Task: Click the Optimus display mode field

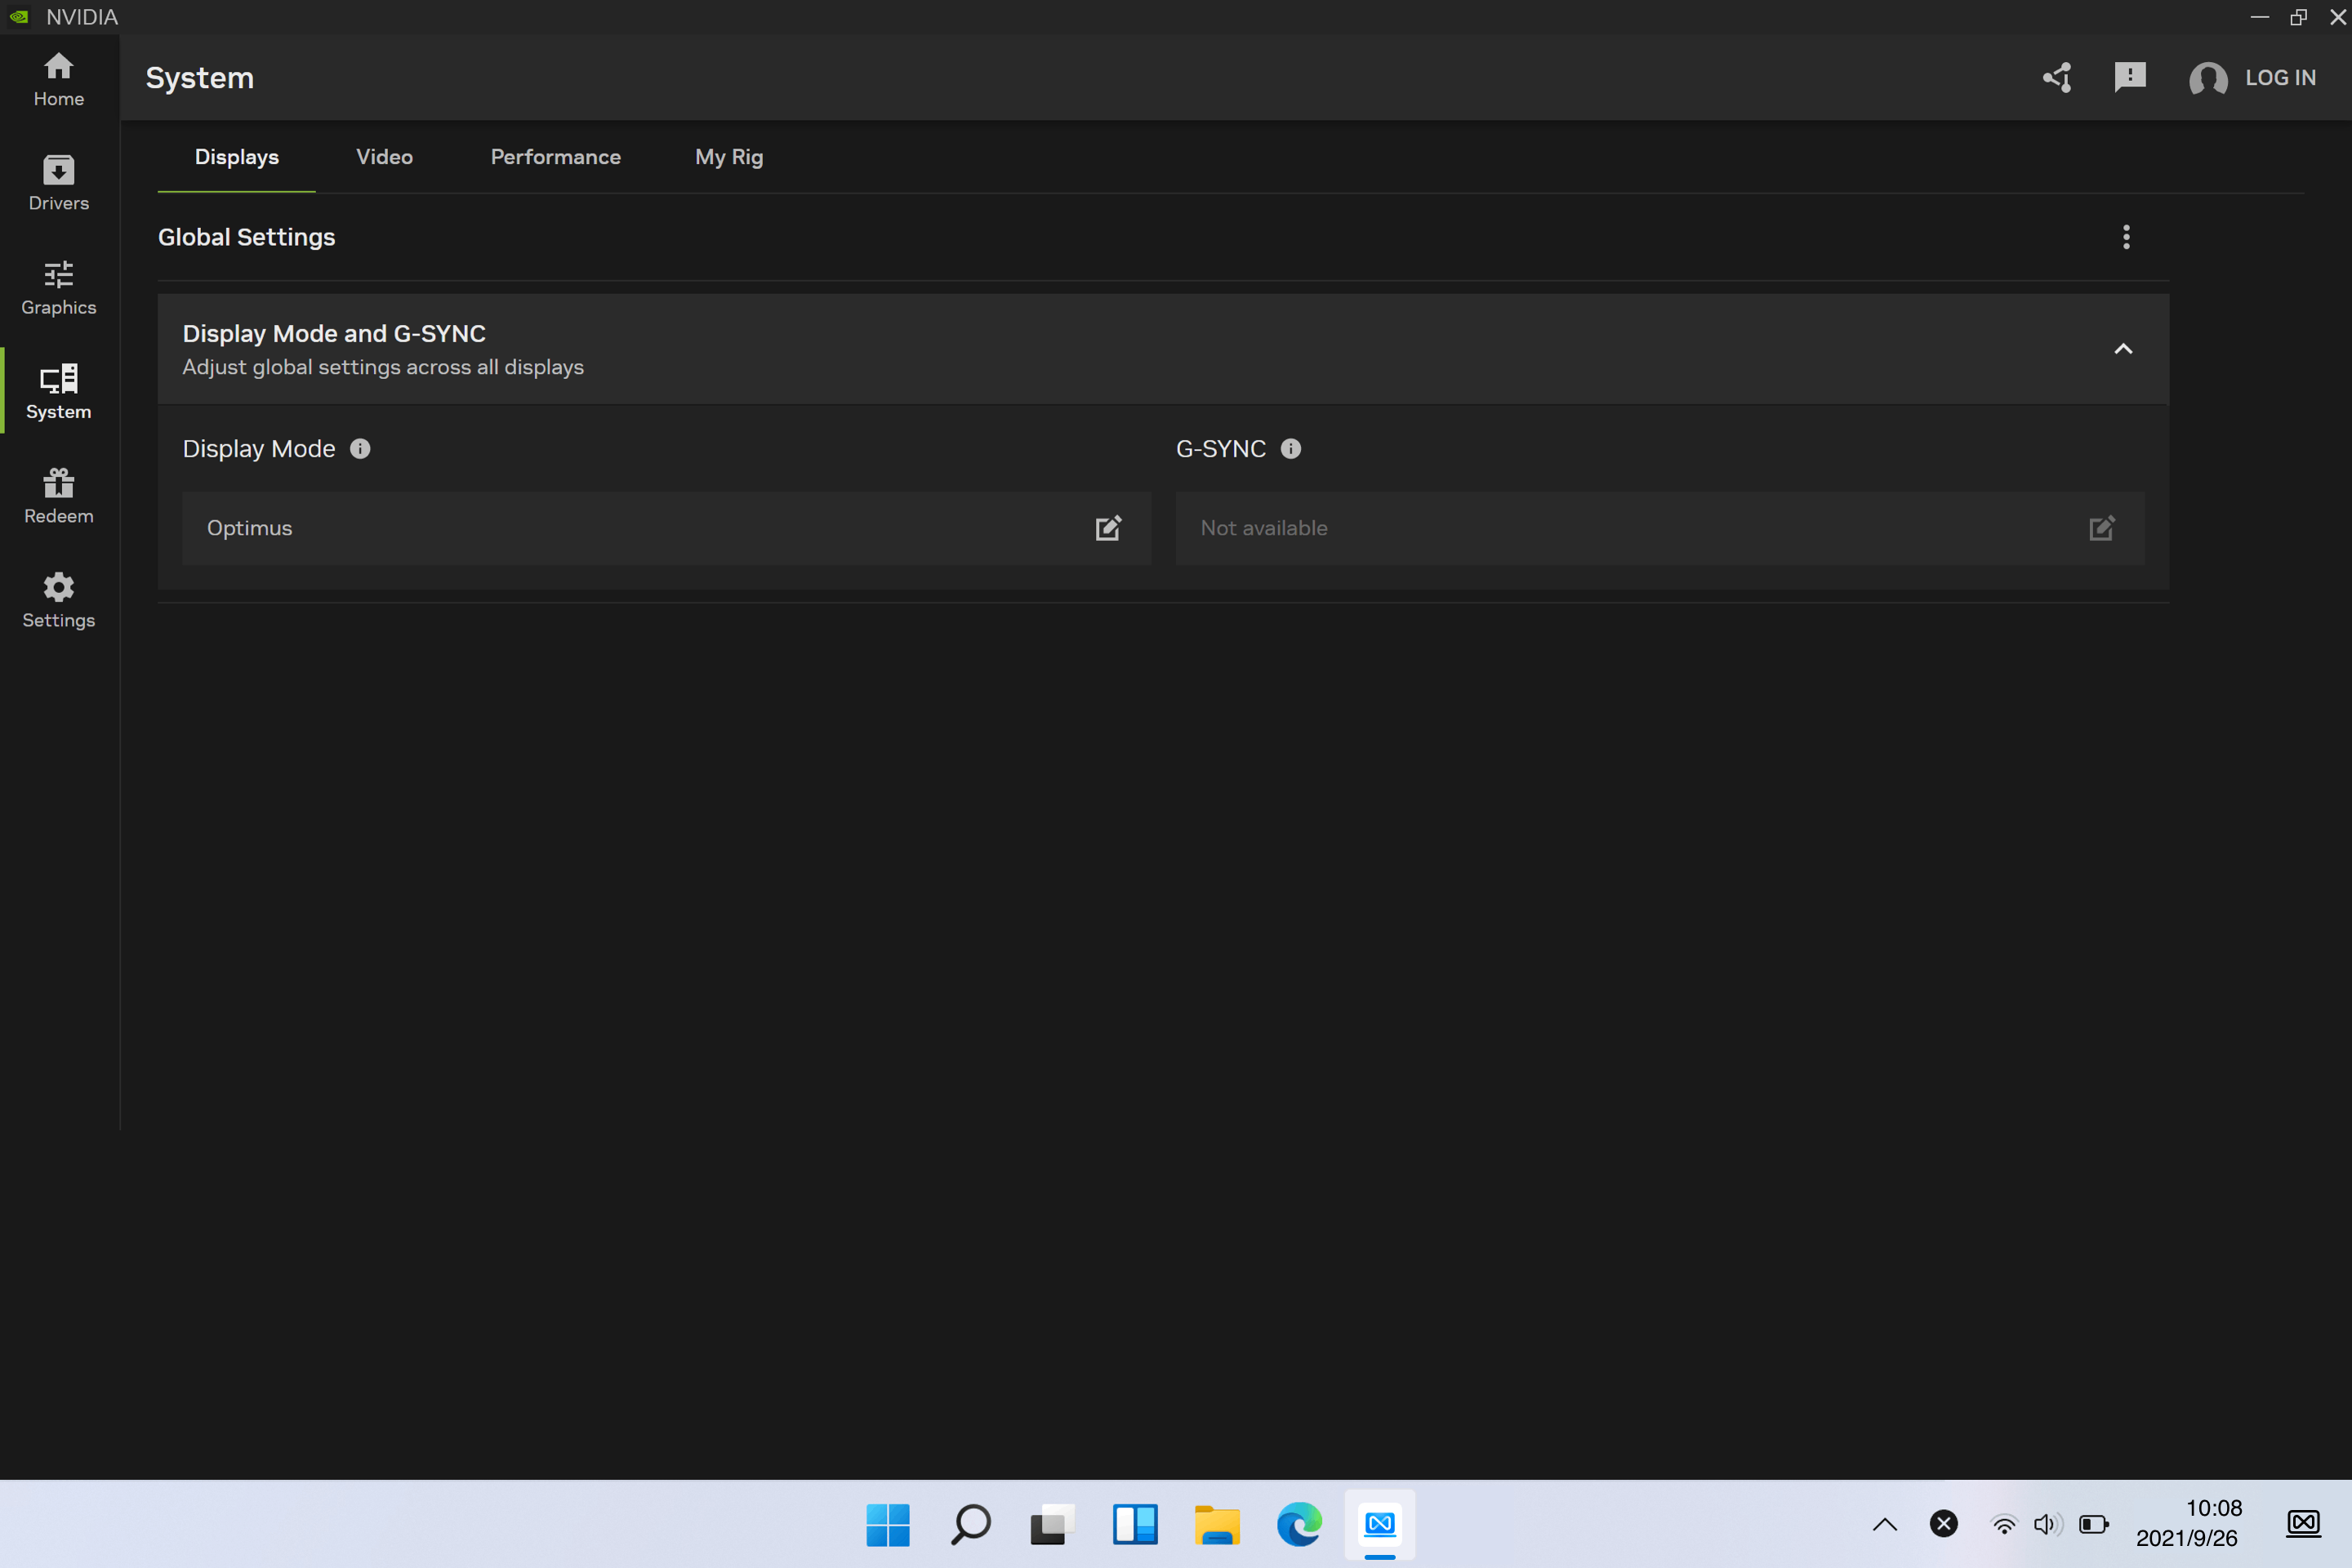Action: [667, 528]
